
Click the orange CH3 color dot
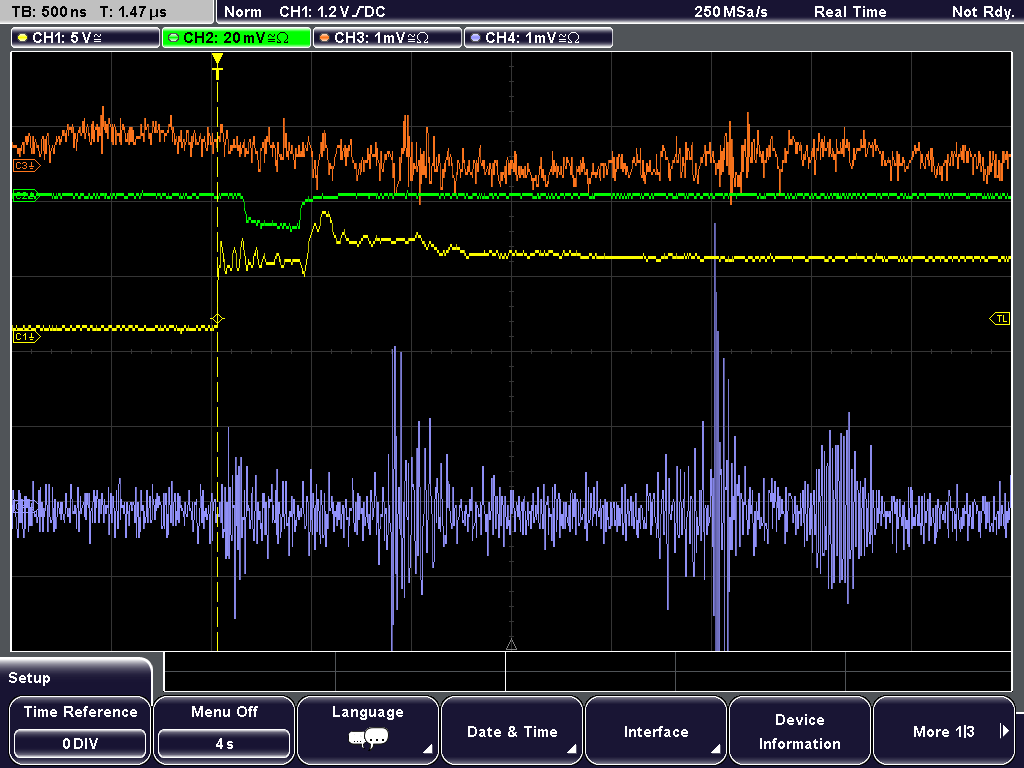(325, 38)
